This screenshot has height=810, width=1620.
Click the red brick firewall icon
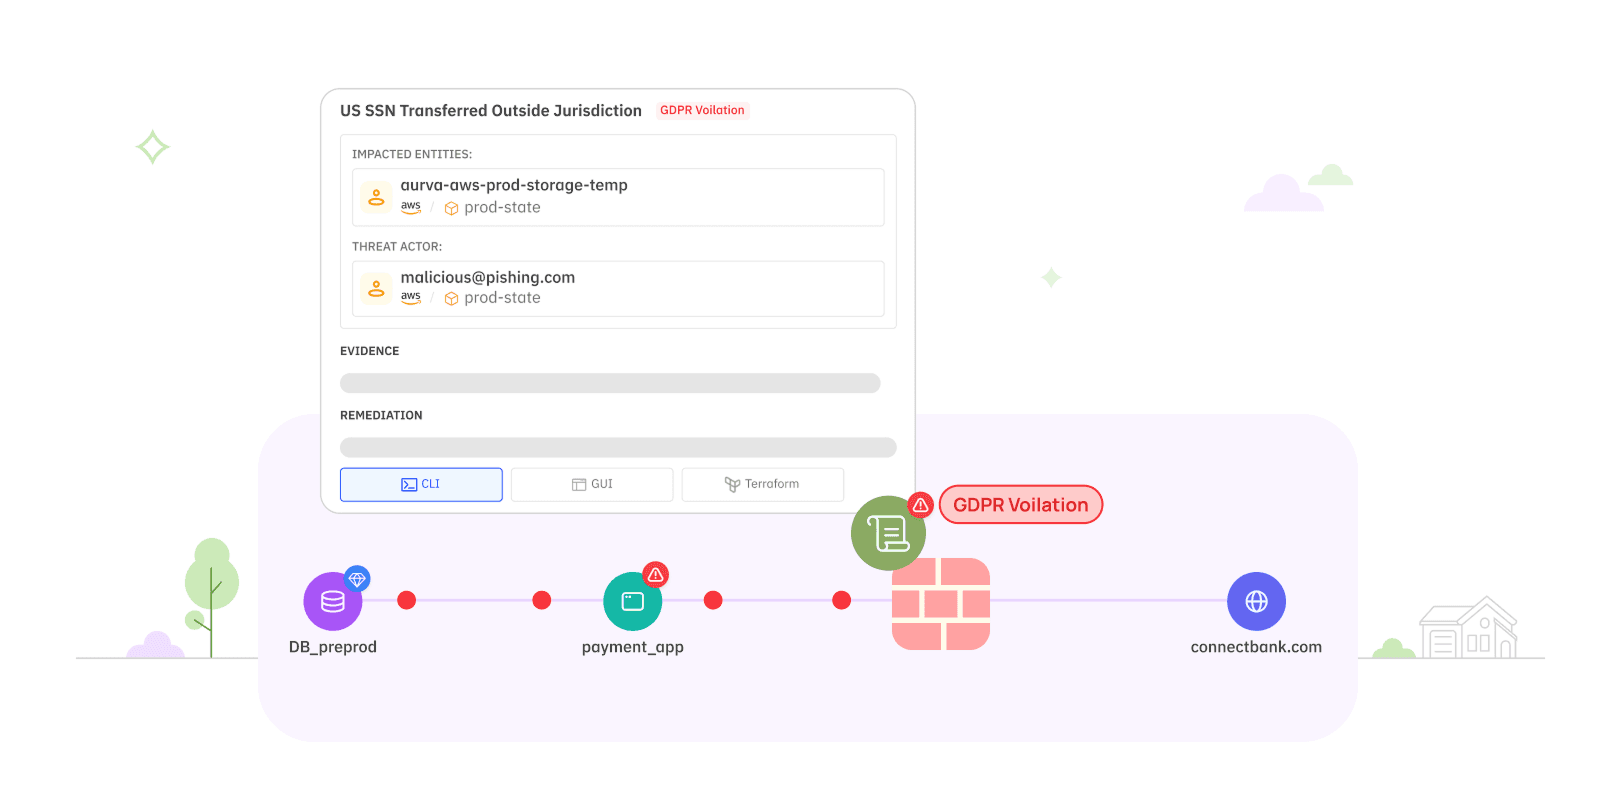[x=940, y=604]
